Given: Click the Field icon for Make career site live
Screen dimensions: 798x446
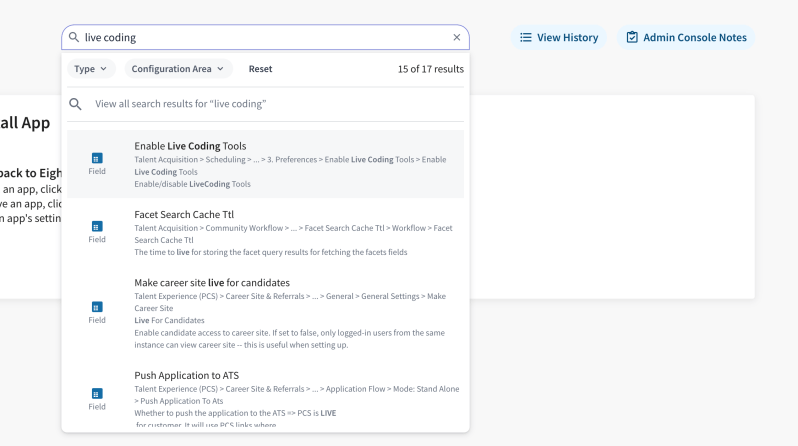Looking at the screenshot, I should (x=97, y=307).
